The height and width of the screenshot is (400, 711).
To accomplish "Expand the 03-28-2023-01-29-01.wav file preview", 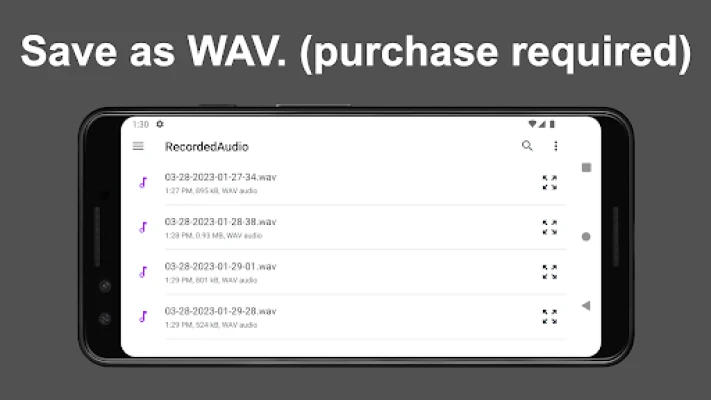I will 549,271.
